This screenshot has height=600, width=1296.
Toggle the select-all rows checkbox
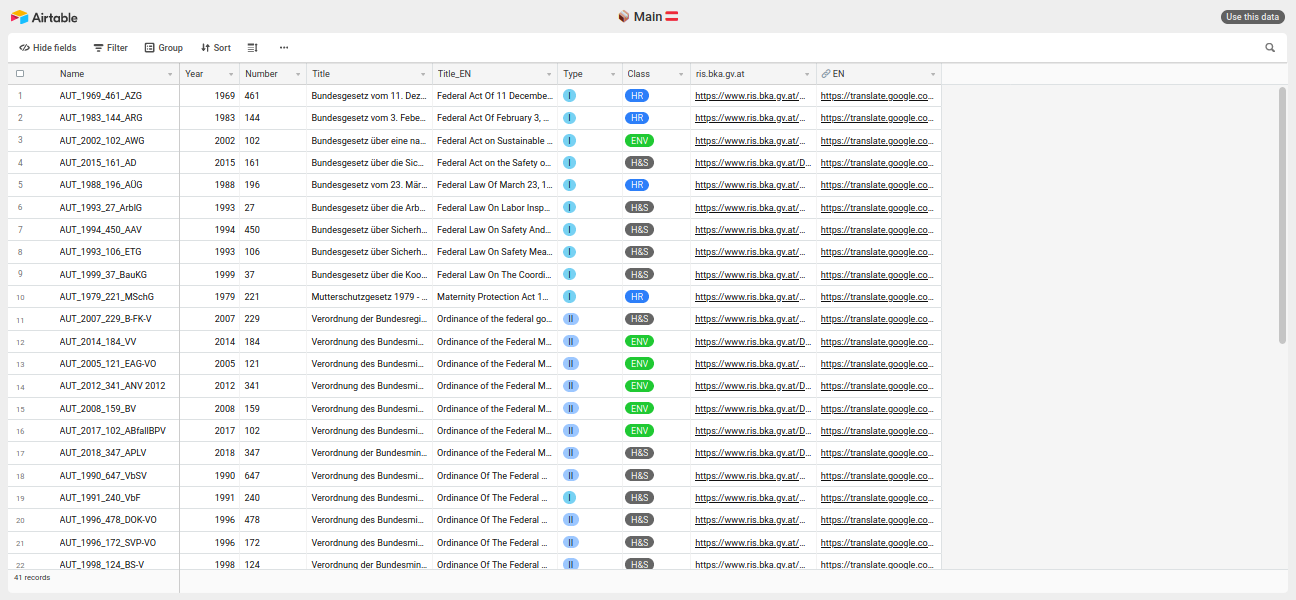(x=20, y=74)
